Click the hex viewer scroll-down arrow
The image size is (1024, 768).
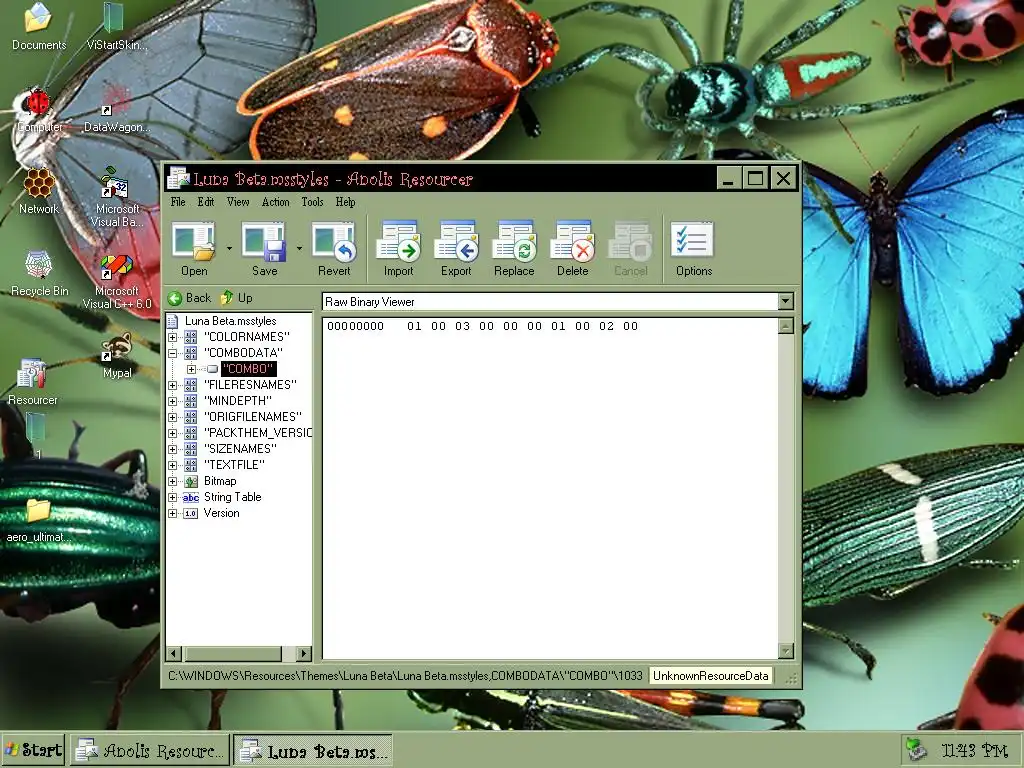coord(786,651)
